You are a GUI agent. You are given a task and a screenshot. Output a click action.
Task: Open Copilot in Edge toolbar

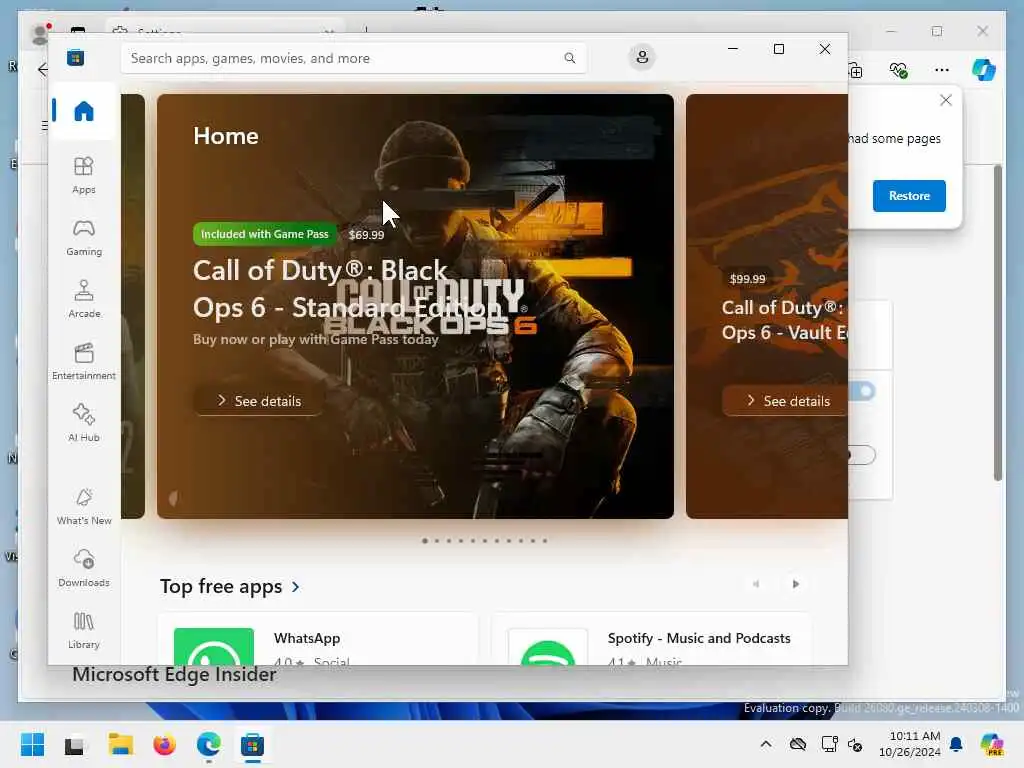(x=984, y=69)
